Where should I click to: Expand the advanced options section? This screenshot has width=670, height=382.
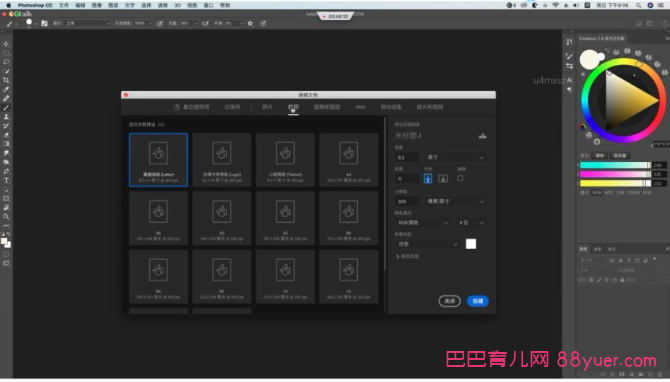click(408, 256)
